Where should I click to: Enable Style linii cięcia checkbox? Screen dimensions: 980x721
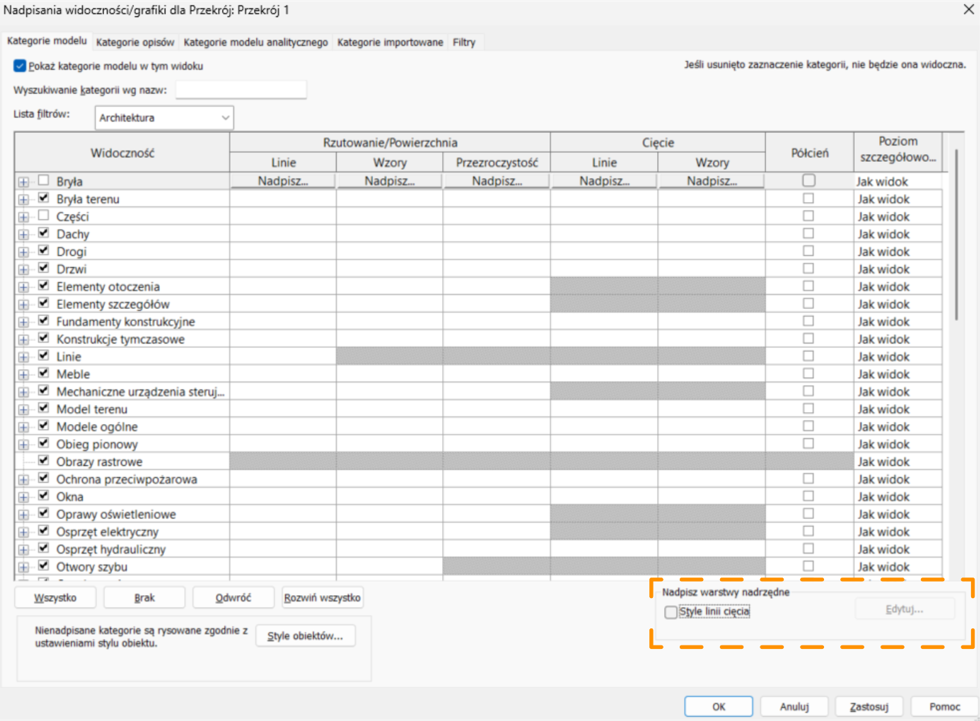pyautogui.click(x=671, y=612)
